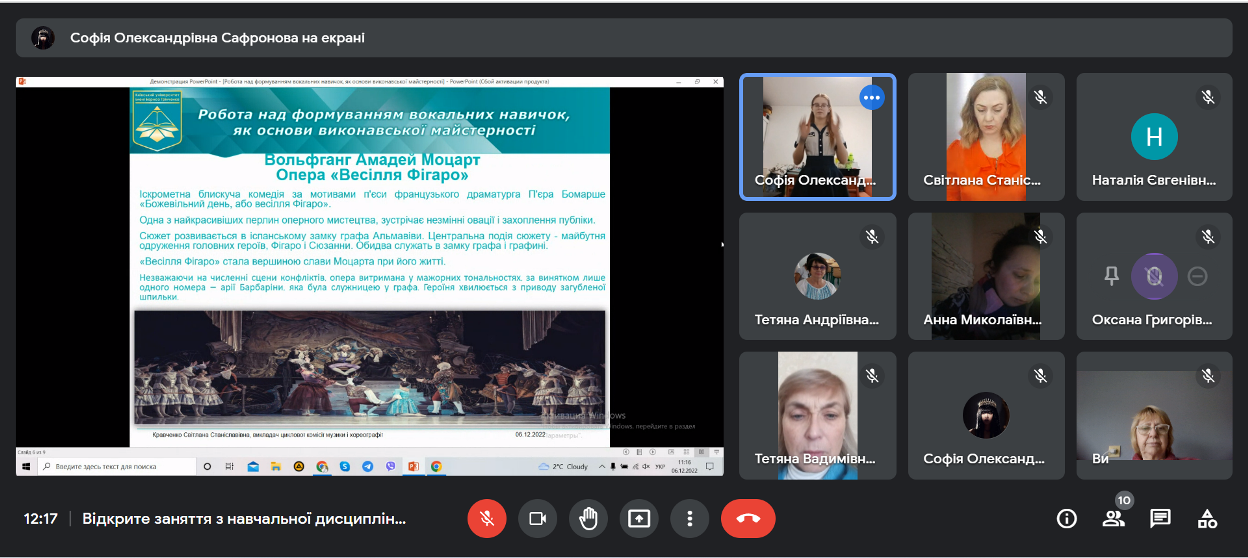Screen dimensions: 1248x558
Task: Click muted mic indicator on Ви tile
Action: [x=1208, y=375]
